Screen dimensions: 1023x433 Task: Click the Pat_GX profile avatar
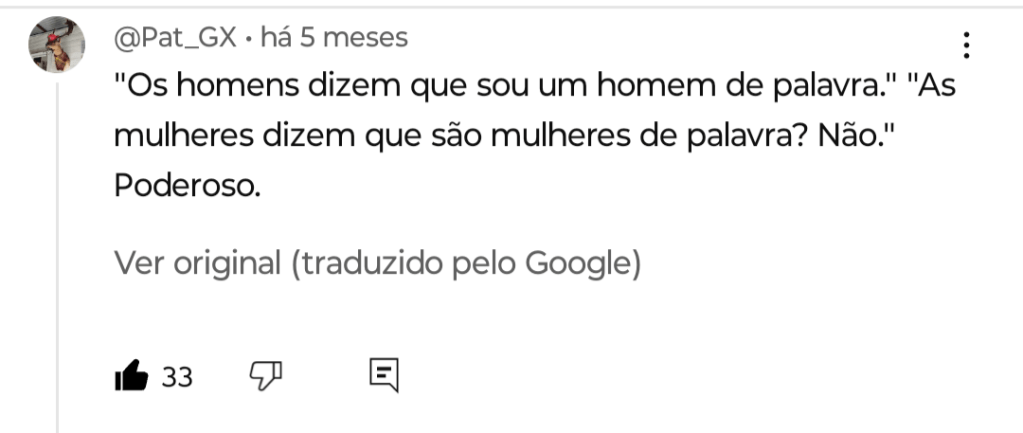pyautogui.click(x=56, y=44)
